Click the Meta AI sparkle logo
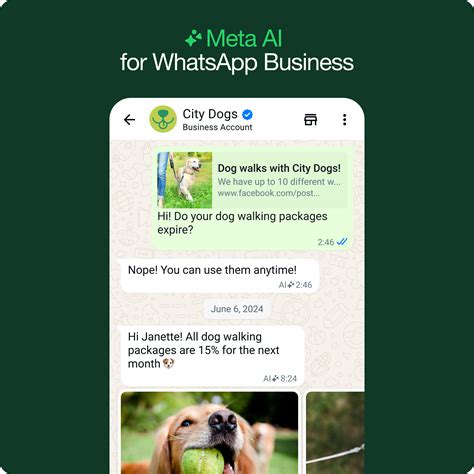 coord(193,38)
